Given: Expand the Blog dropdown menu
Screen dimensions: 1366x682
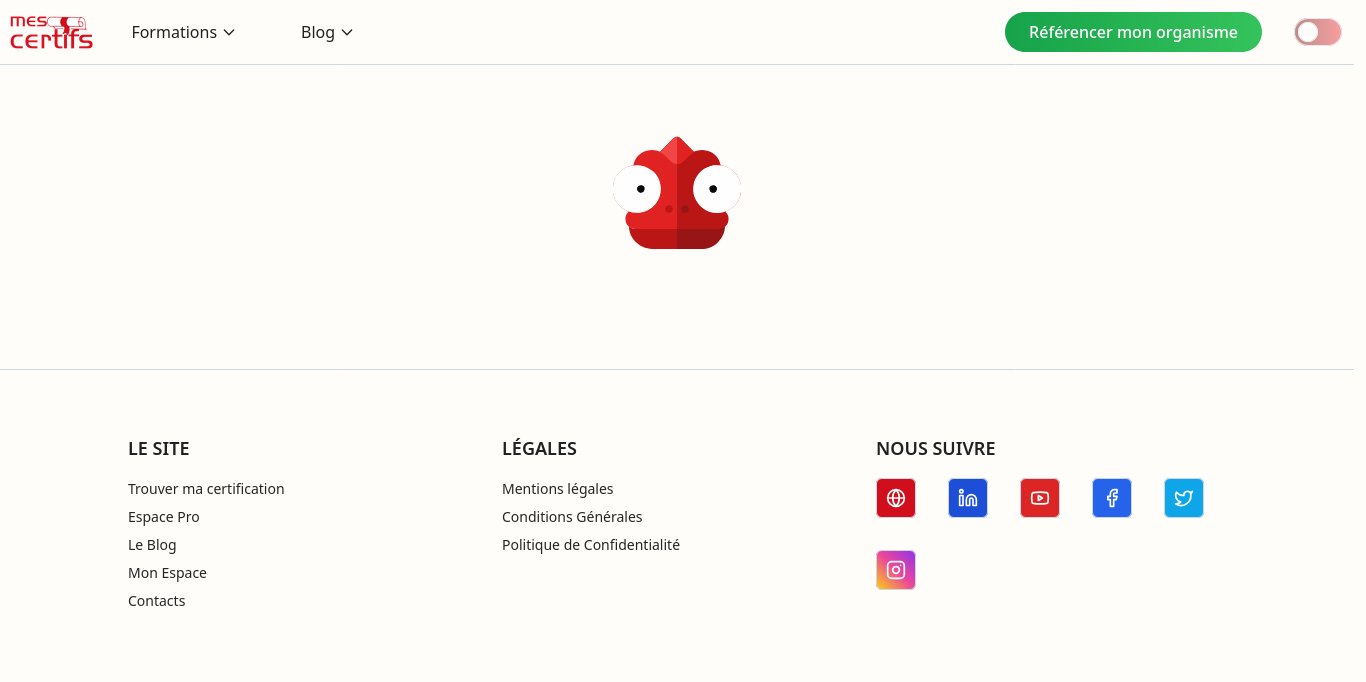Looking at the screenshot, I should 326,32.
